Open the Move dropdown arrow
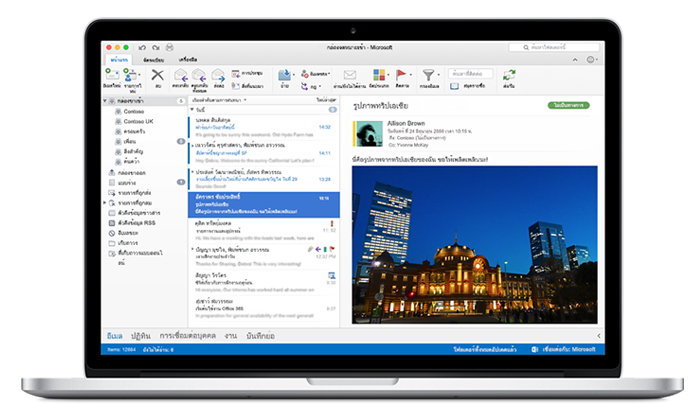This screenshot has height=420, width=700. [294, 75]
